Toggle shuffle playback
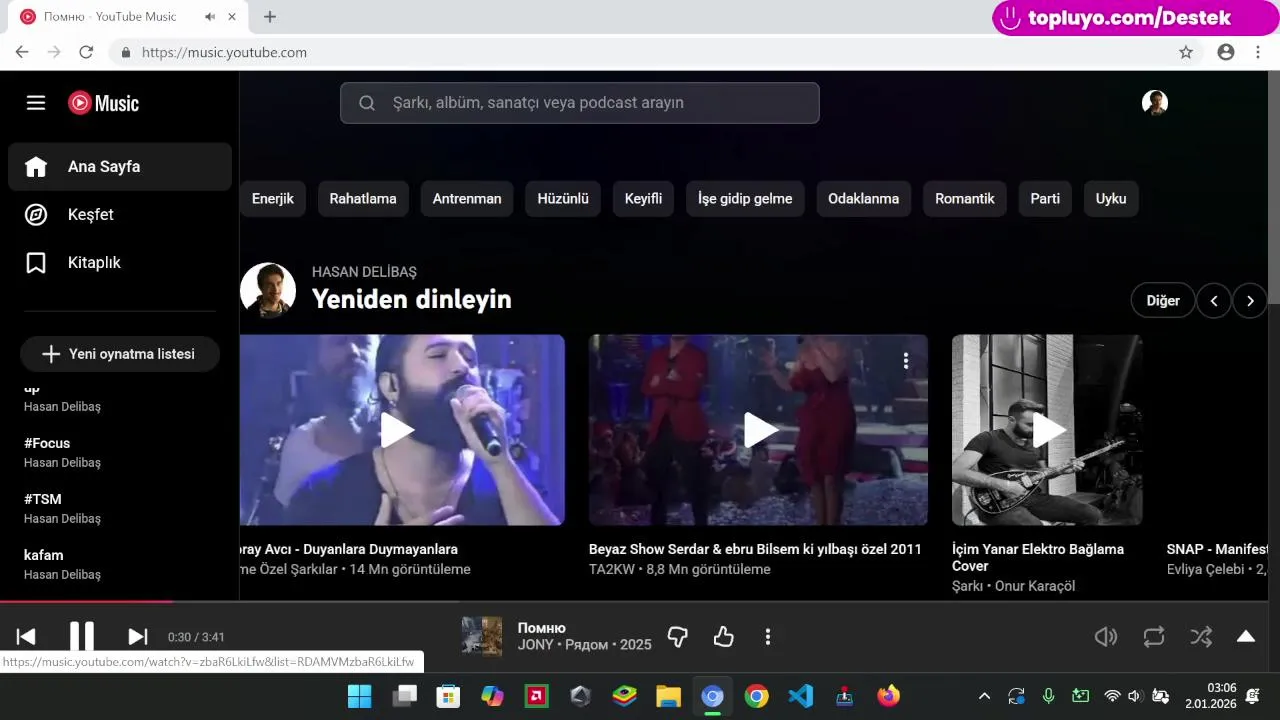1280x720 pixels. [x=1201, y=637]
